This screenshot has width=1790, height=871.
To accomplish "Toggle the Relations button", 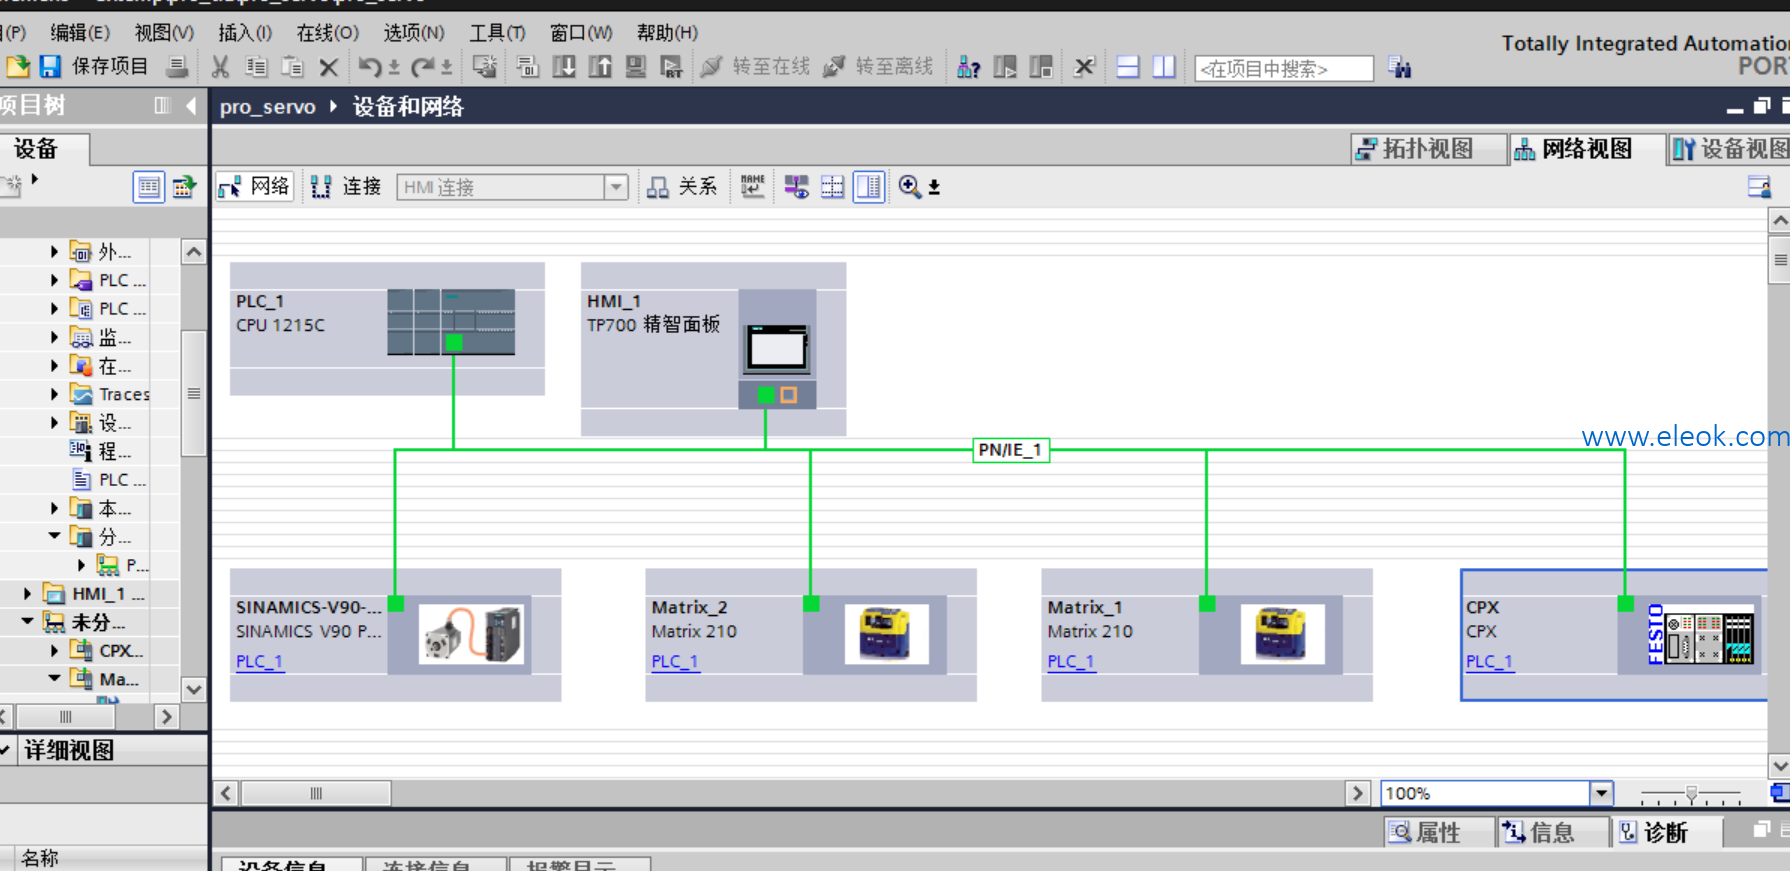I will point(682,186).
